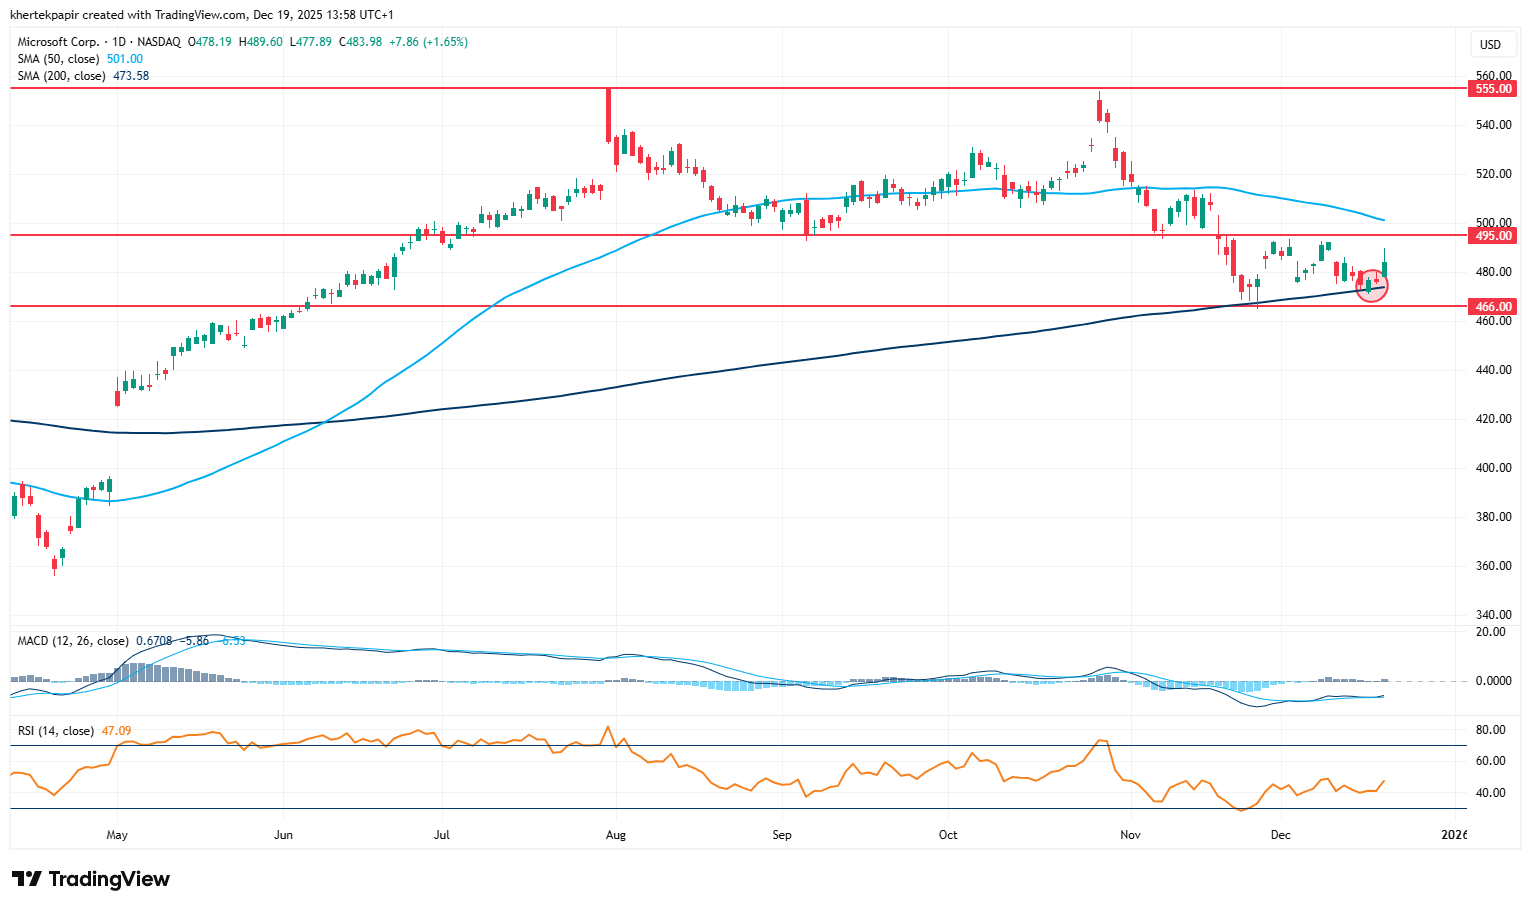Toggle the MACD (12, 26, close) legend
Image resolution: width=1531 pixels, height=909 pixels.
pos(73,641)
